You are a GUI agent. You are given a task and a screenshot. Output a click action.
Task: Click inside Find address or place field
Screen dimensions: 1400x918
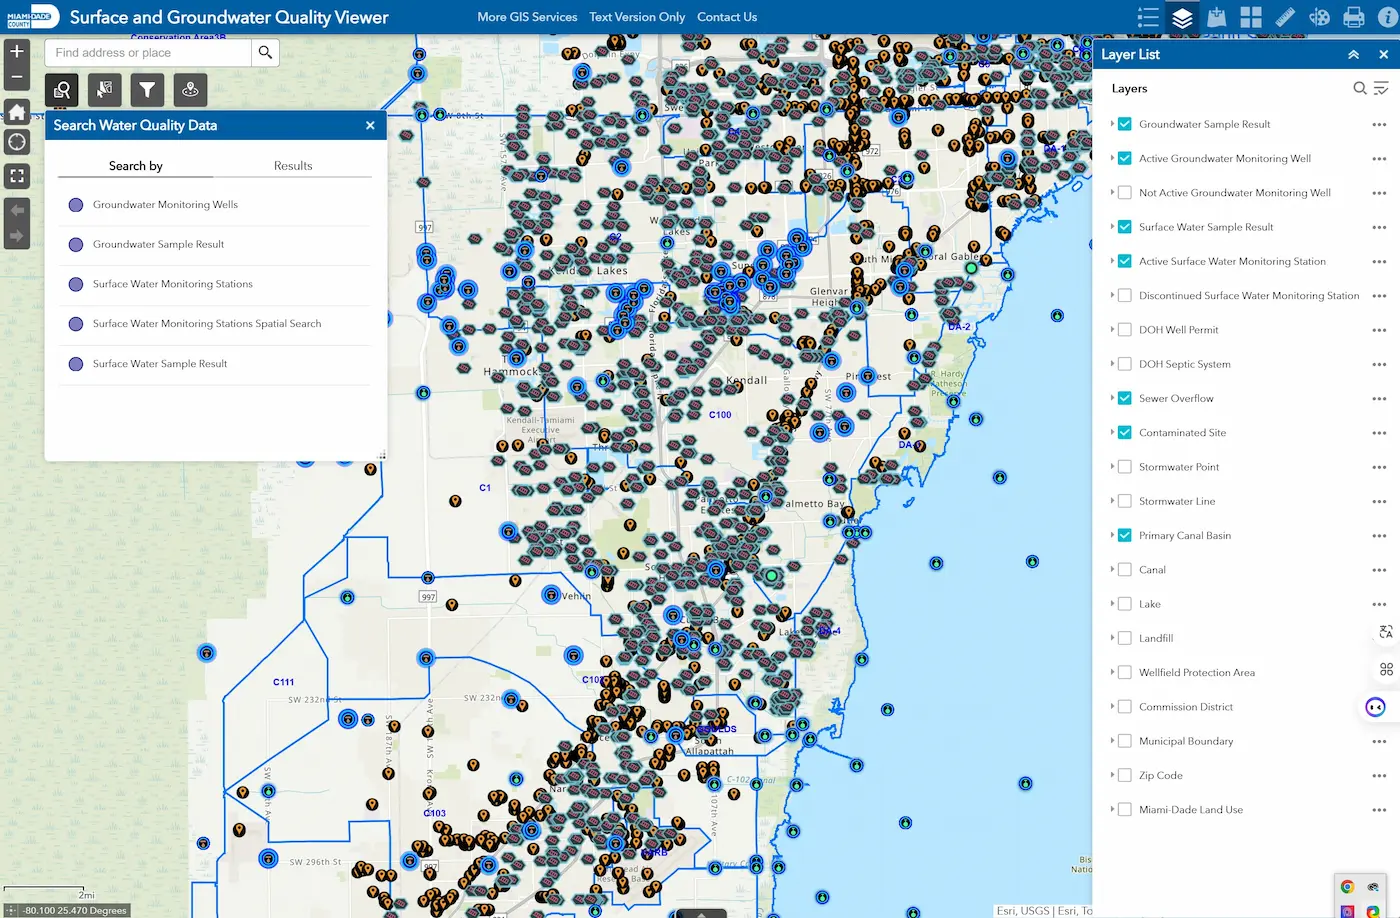(x=148, y=53)
